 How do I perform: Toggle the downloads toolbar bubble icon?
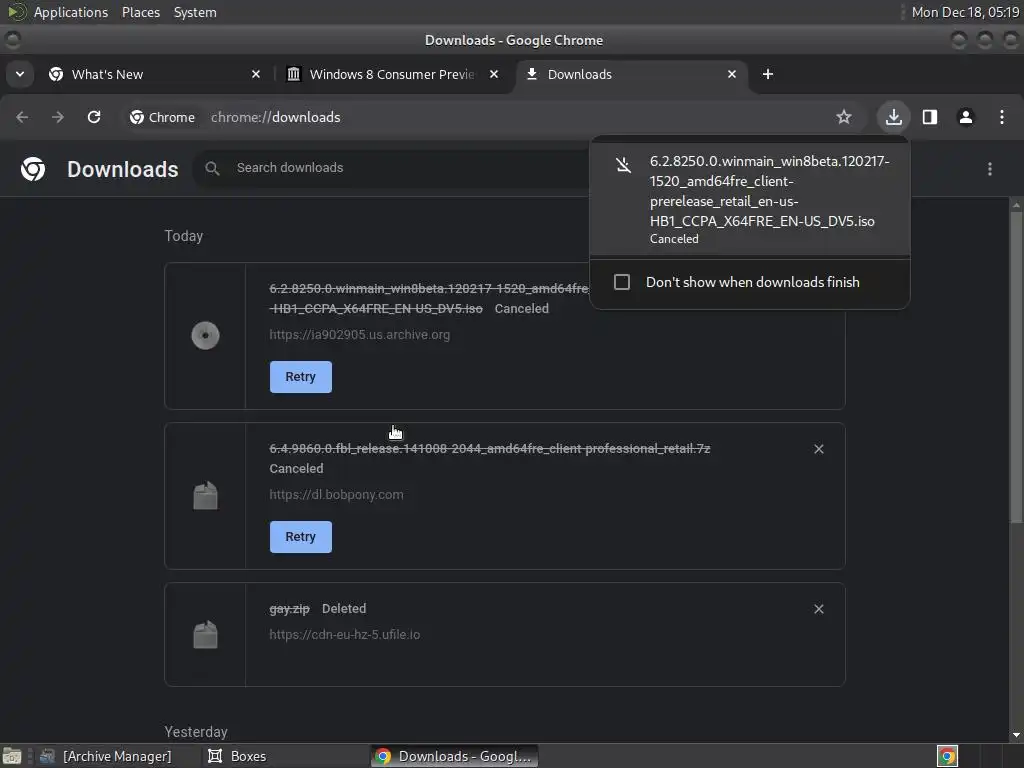(893, 117)
